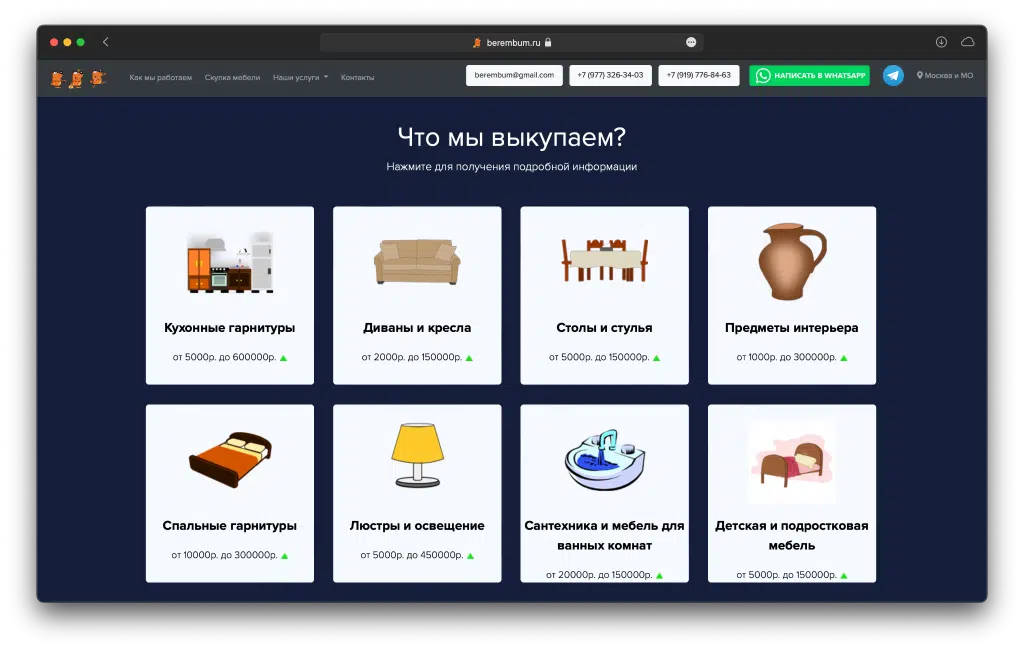Click green arrow beside plumbing price range

659,575
